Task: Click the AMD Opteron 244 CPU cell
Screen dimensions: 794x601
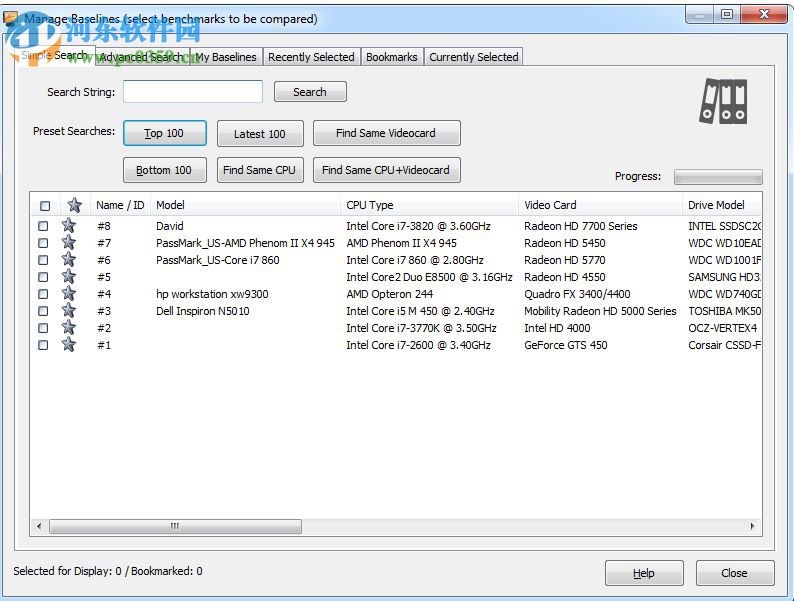Action: (390, 294)
